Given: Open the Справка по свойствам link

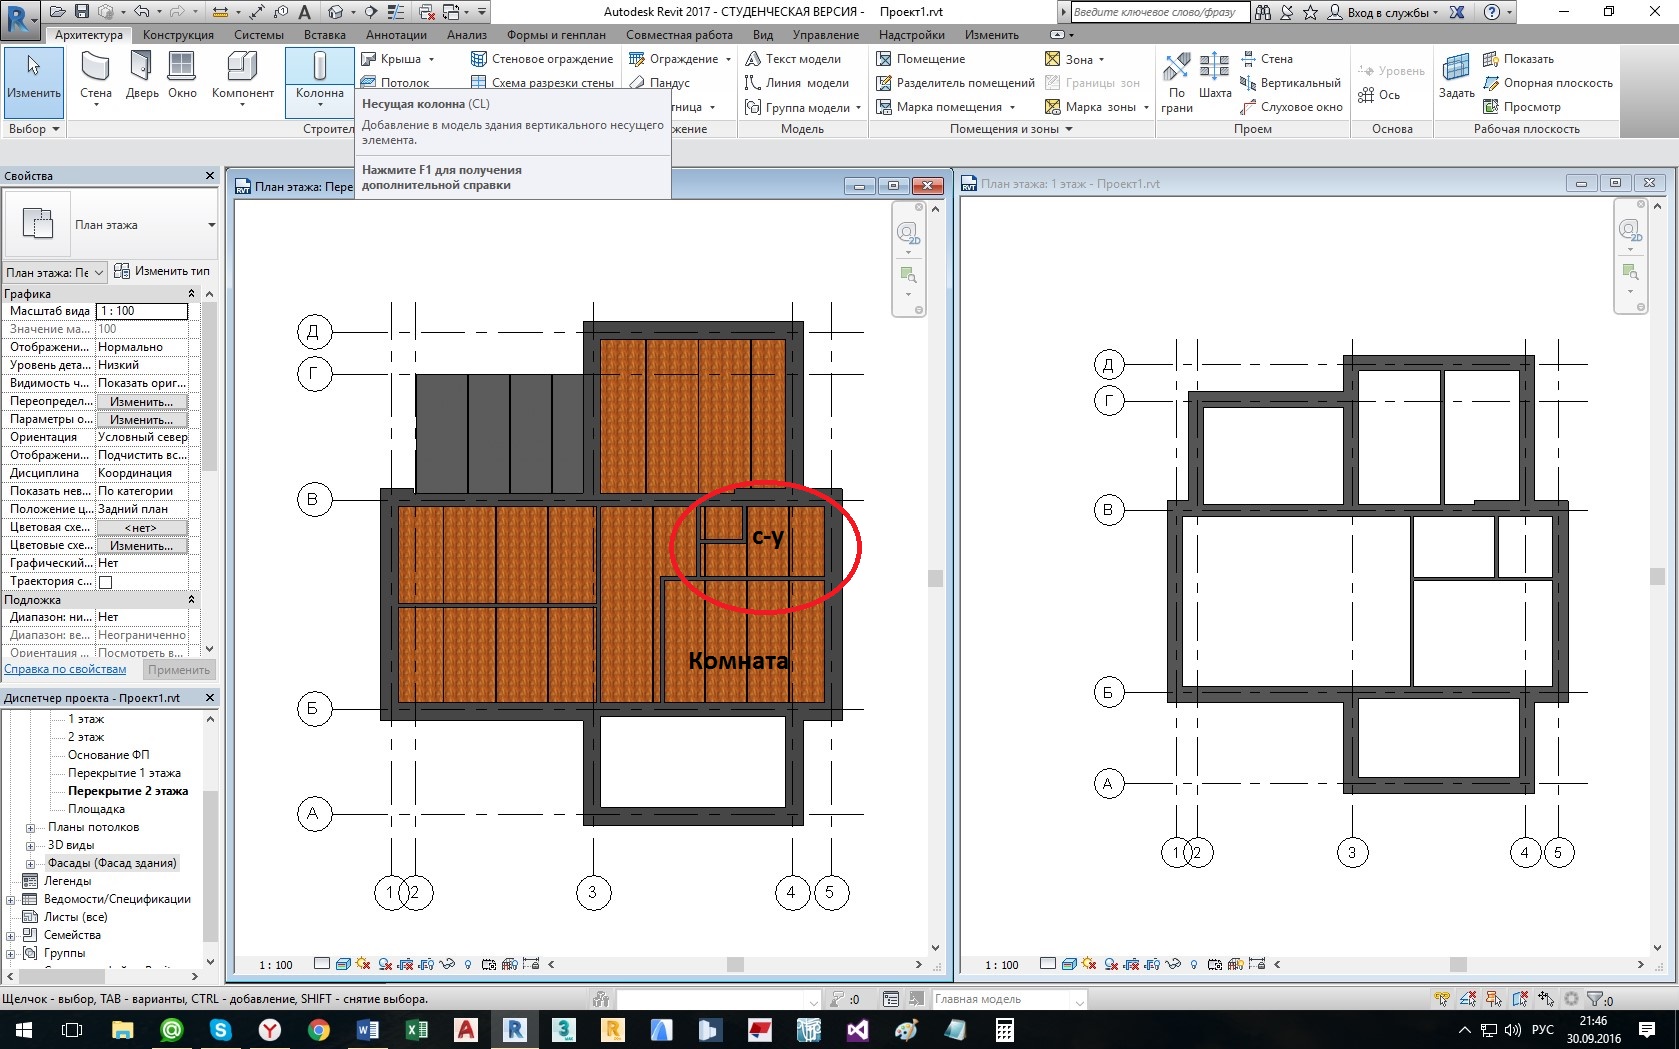Looking at the screenshot, I should click(65, 670).
